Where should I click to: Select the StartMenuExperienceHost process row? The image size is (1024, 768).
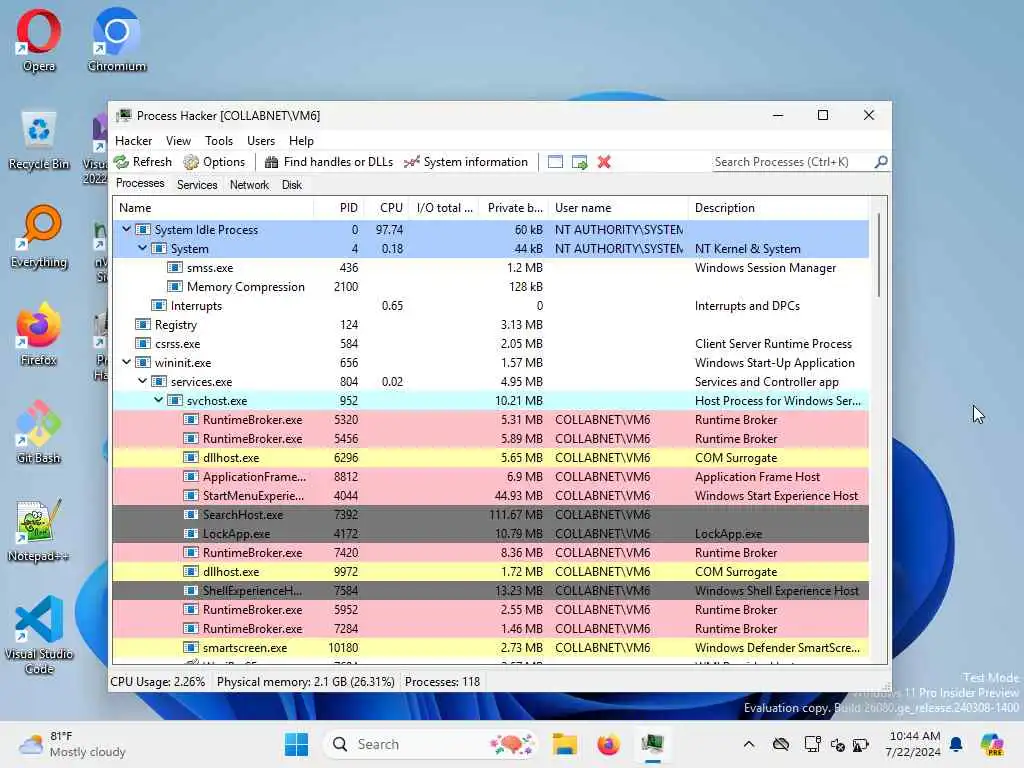(x=490, y=495)
